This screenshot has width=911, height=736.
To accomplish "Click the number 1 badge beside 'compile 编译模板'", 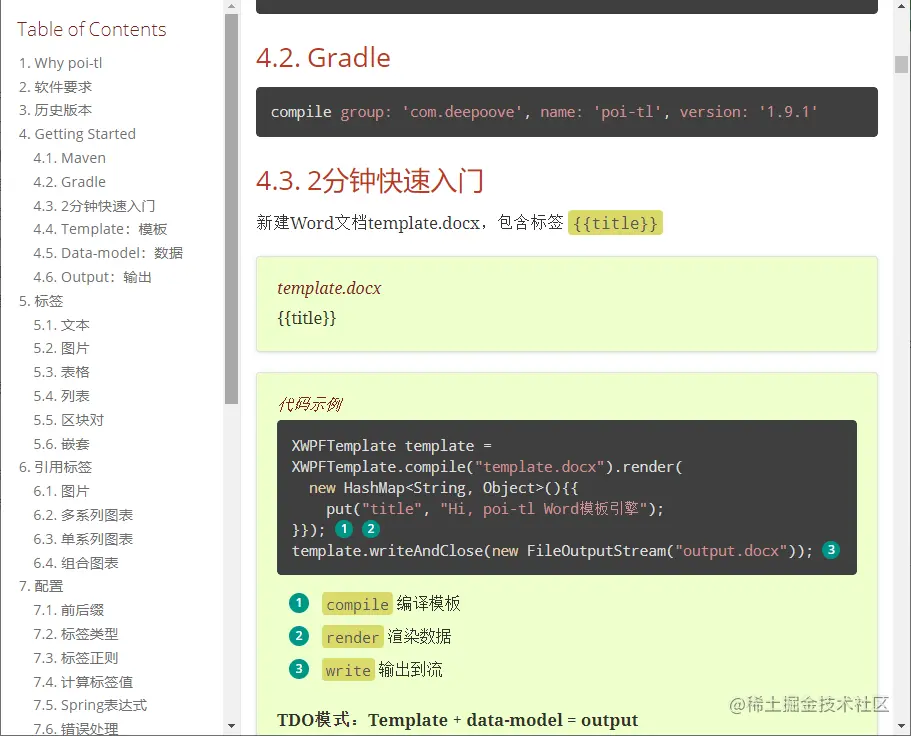I will (299, 604).
